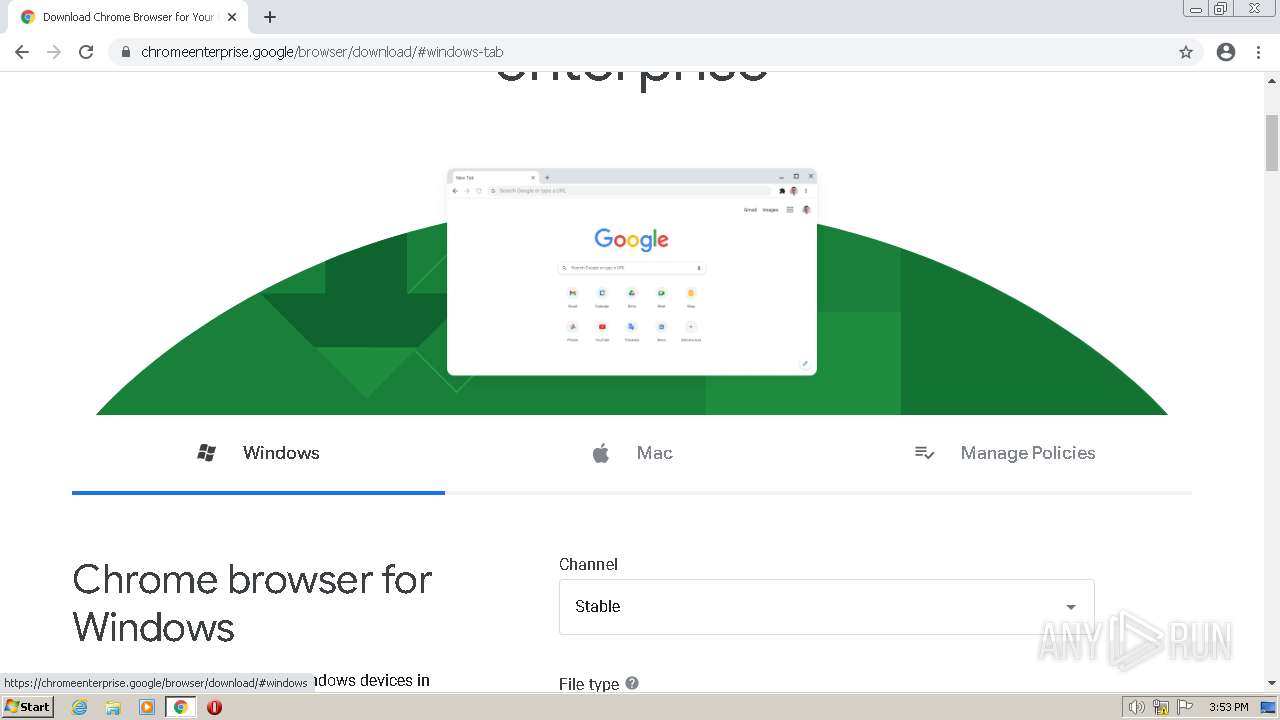Click the Chrome browser preview image

pos(632,272)
